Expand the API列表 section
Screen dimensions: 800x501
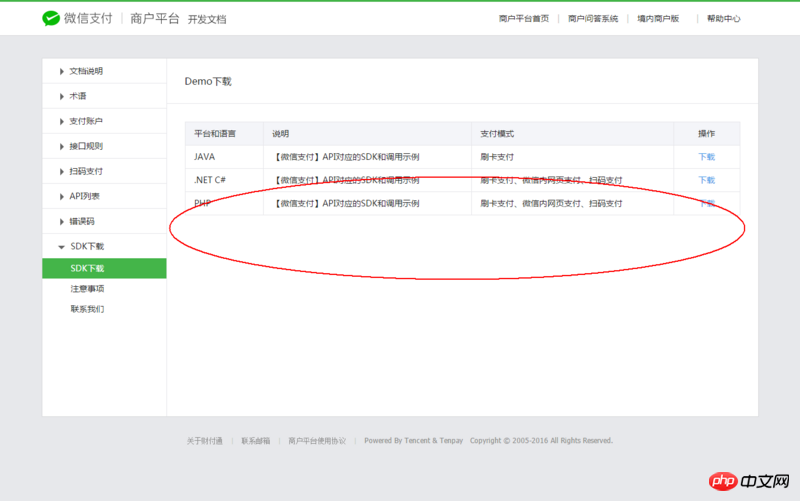click(84, 196)
